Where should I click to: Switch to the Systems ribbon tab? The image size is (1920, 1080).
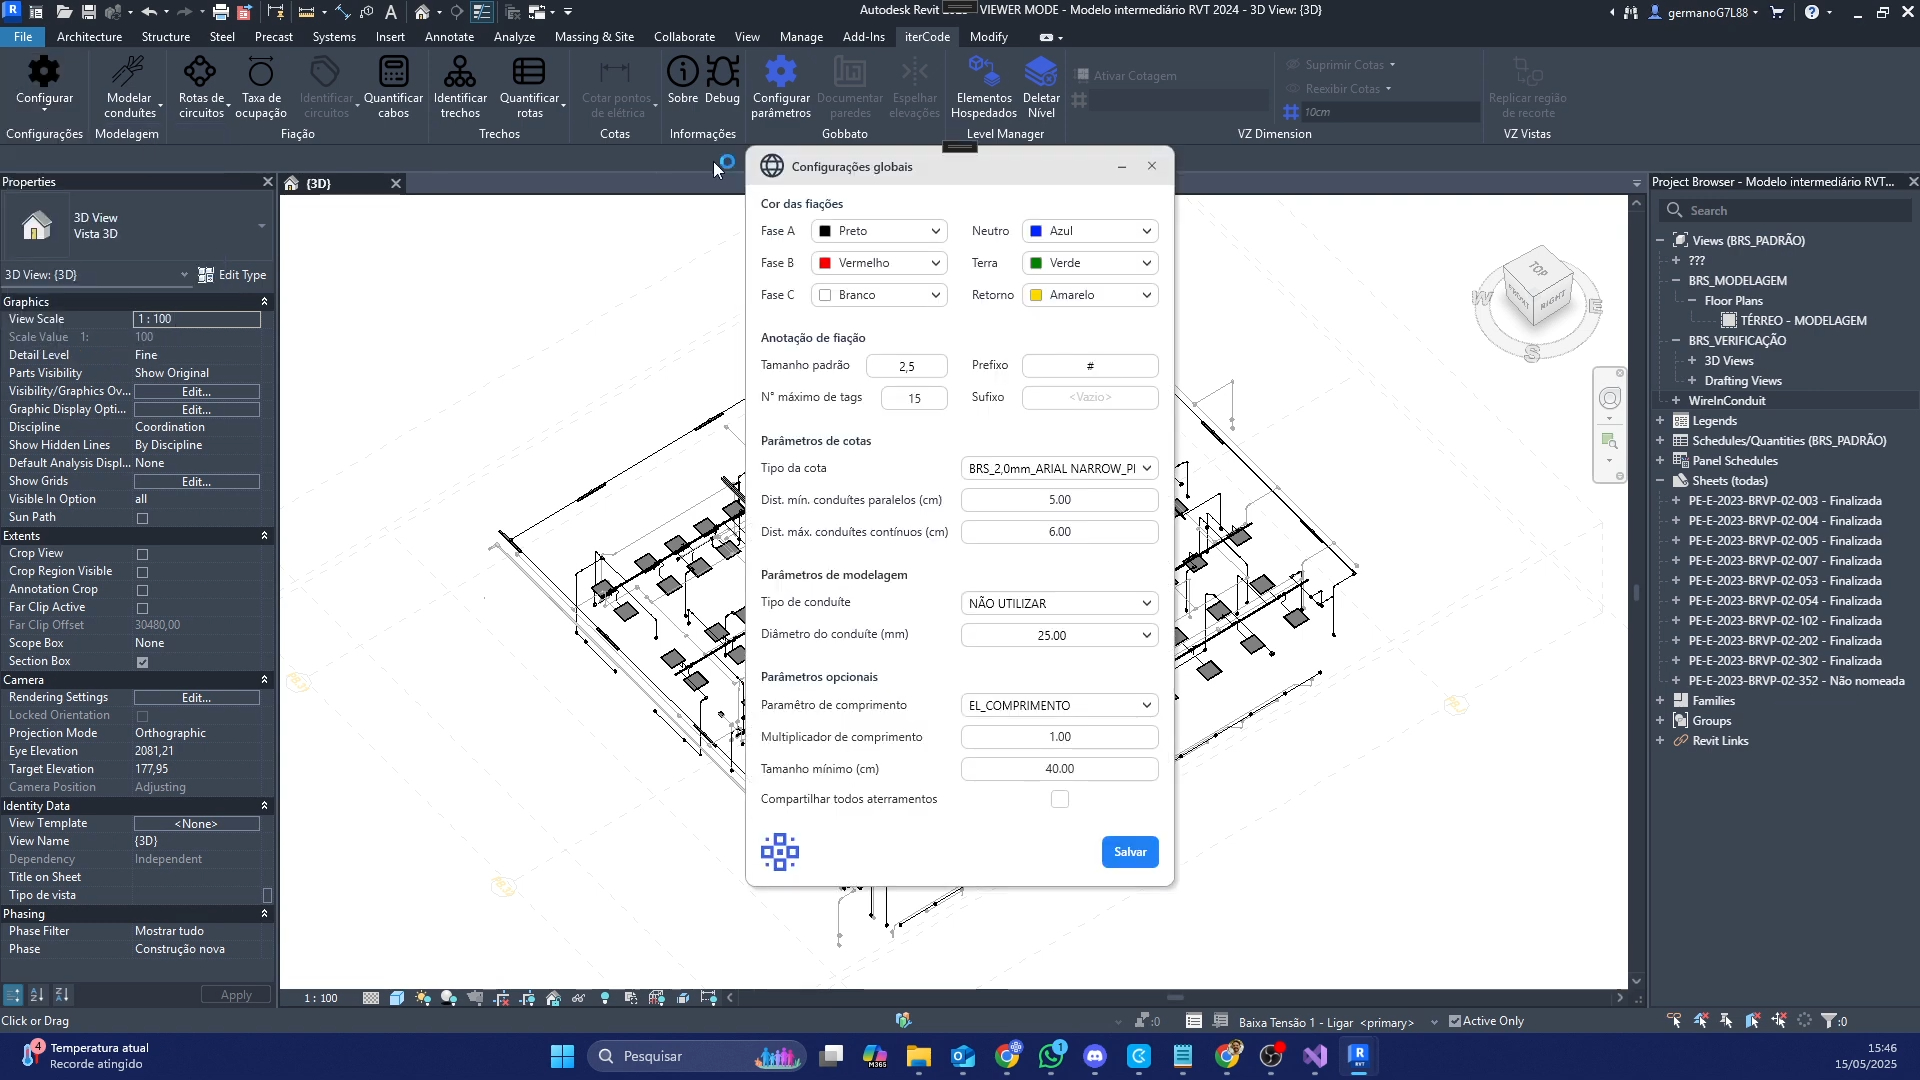pyautogui.click(x=333, y=37)
